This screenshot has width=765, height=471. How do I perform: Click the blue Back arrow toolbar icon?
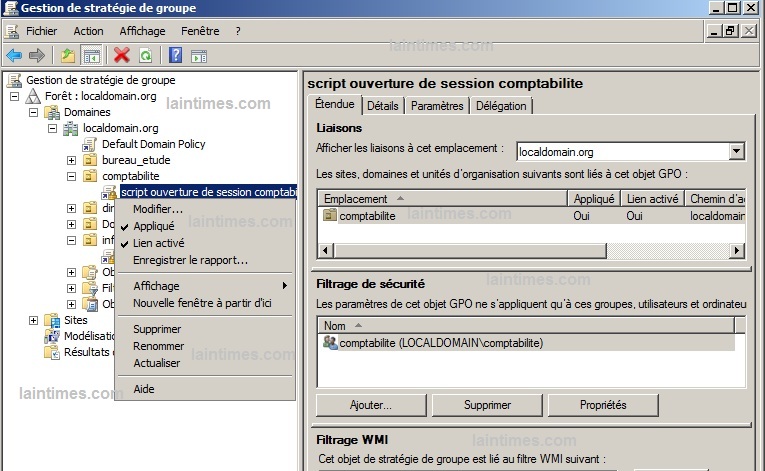click(x=13, y=55)
